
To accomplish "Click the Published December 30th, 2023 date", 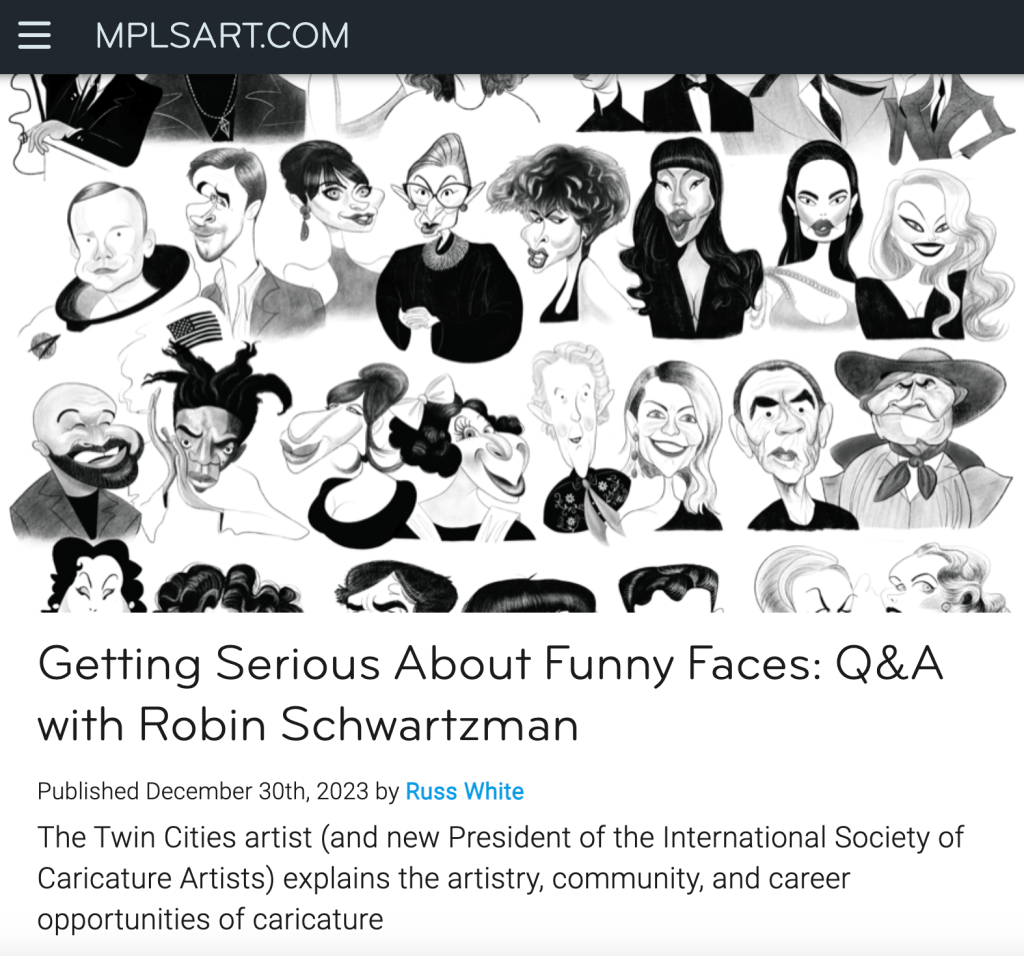I will coord(203,792).
